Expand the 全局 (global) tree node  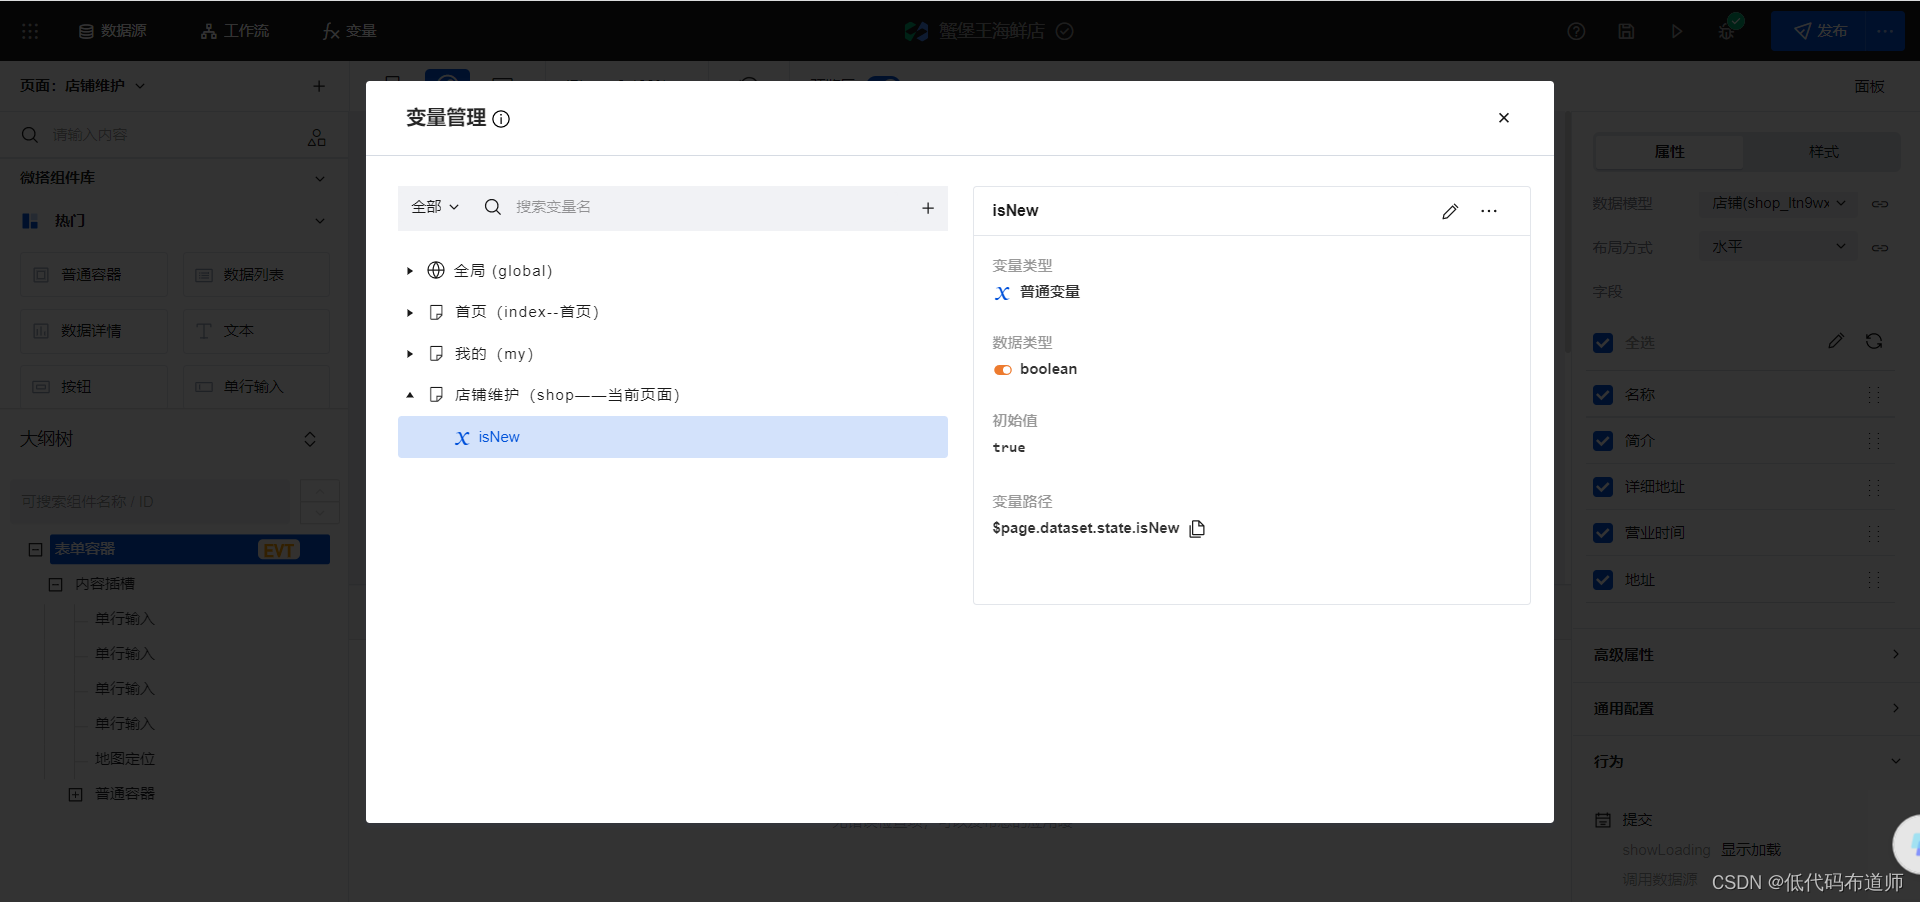point(409,271)
